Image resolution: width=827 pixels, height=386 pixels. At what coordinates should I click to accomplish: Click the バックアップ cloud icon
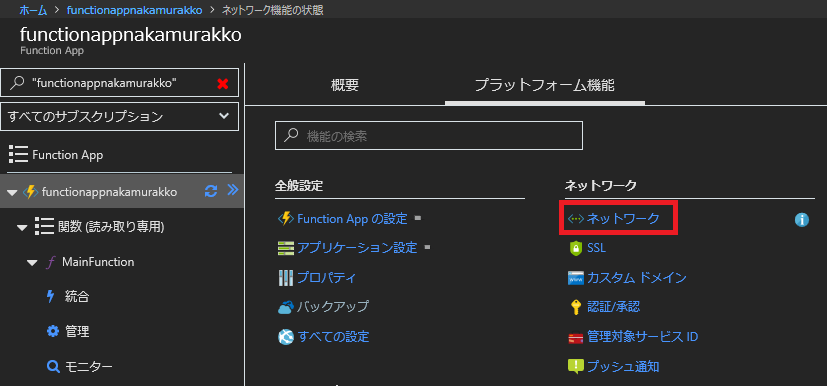click(285, 307)
